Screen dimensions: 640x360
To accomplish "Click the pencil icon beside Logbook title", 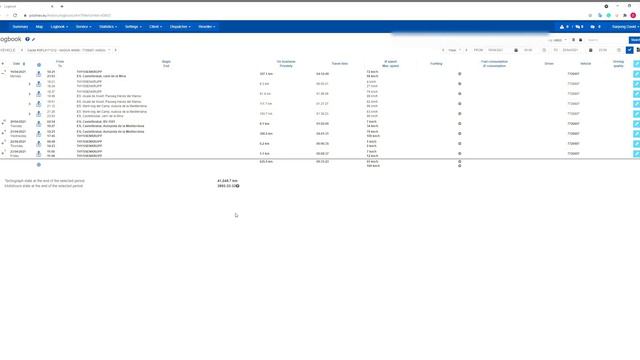I will pyautogui.click(x=33, y=40).
